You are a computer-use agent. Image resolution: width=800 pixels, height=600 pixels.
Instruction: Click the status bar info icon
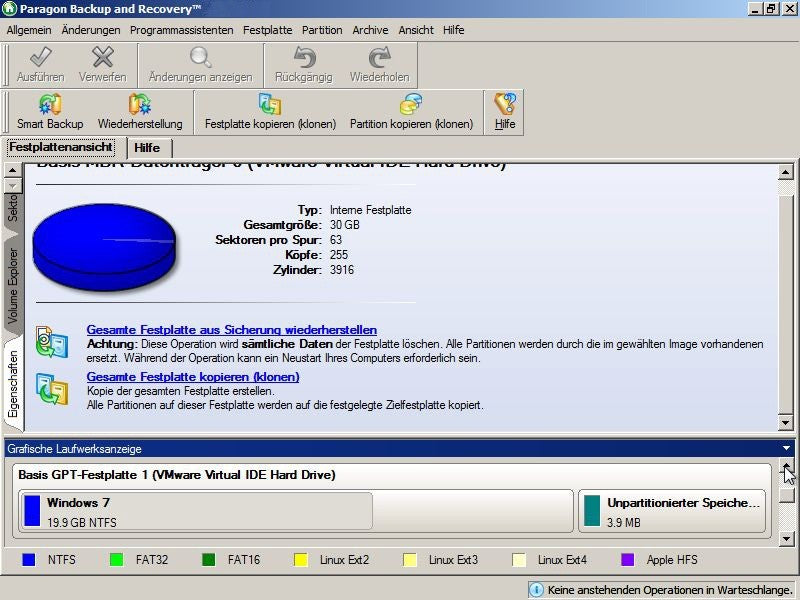[x=536, y=589]
